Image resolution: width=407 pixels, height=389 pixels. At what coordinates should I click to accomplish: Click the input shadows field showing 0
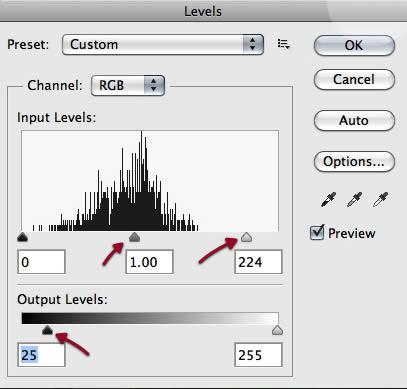41,262
